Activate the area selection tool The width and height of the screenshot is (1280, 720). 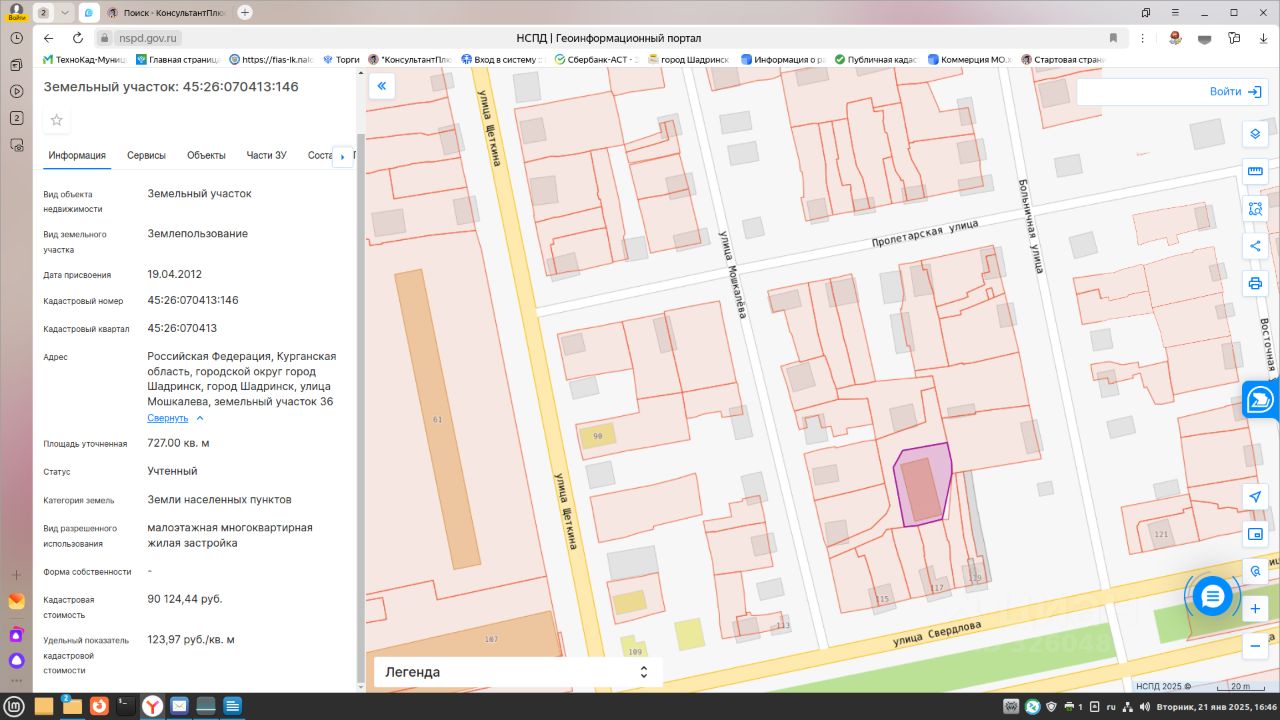[x=1255, y=209]
